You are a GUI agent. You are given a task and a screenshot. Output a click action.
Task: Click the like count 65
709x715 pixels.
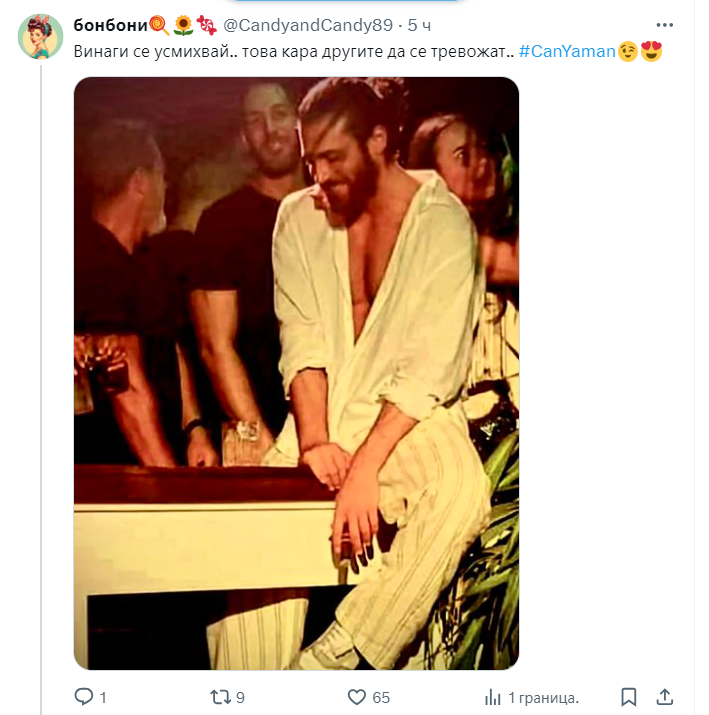click(380, 697)
